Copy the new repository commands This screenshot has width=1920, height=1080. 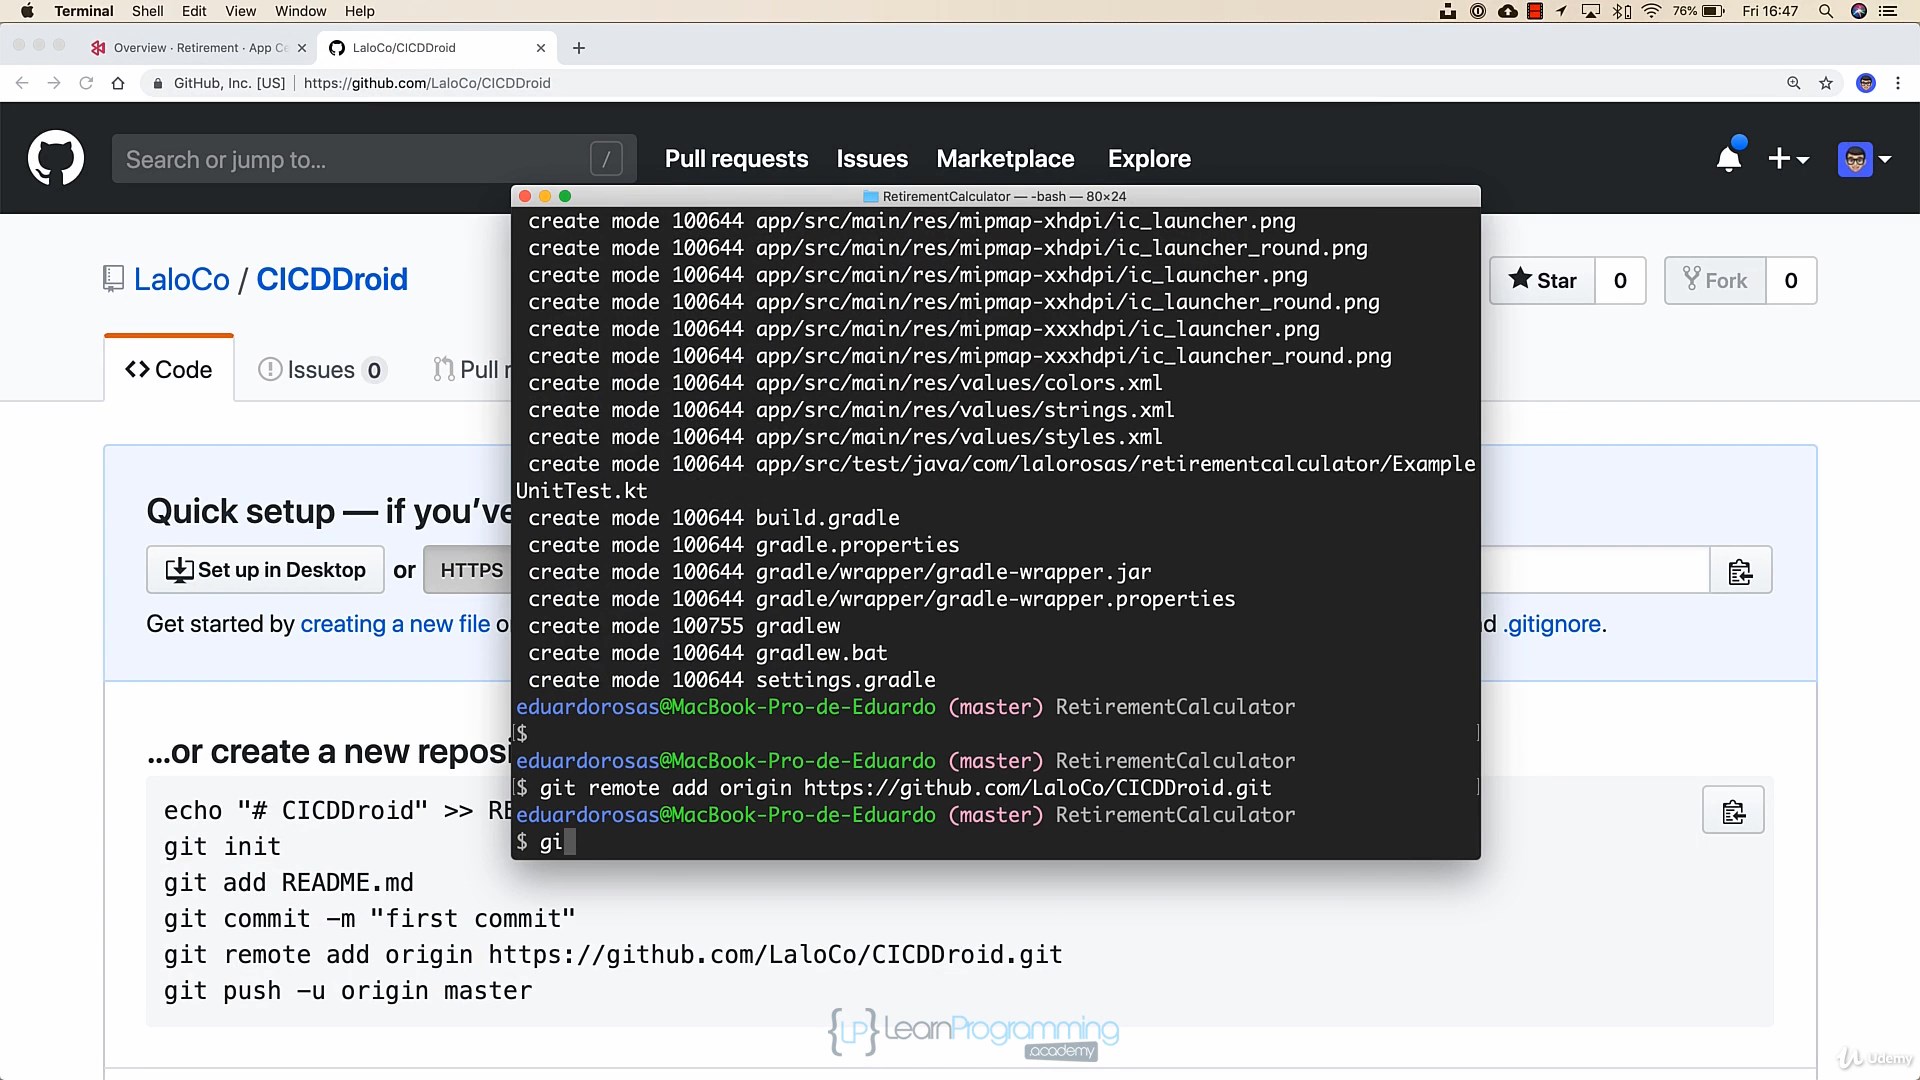coord(1733,811)
